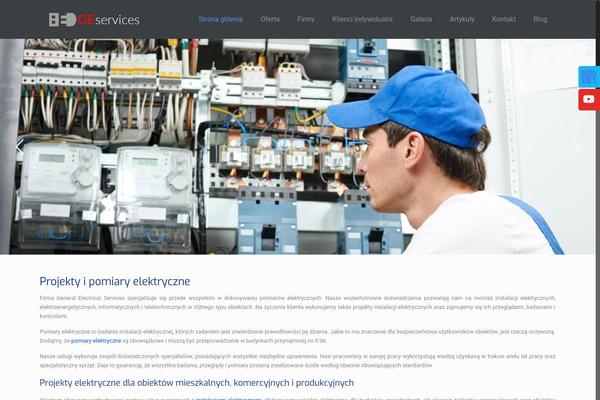Screen dimensions: 600x400
Task: Open the YouTube side tab icon
Action: pos(589,100)
